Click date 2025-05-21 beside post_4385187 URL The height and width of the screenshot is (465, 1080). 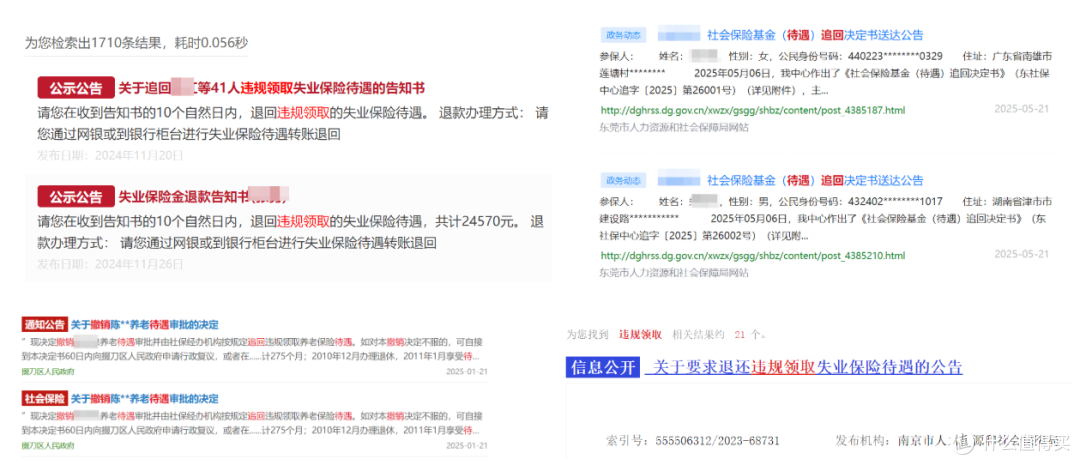coord(1021,109)
